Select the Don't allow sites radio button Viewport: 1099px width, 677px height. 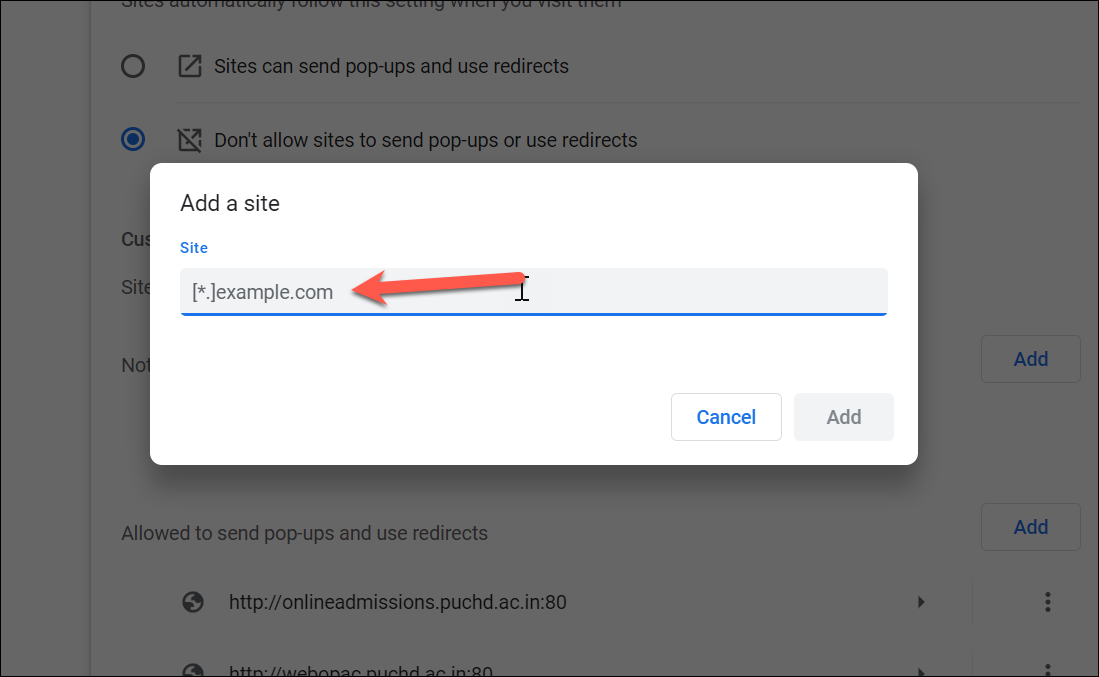coord(132,139)
